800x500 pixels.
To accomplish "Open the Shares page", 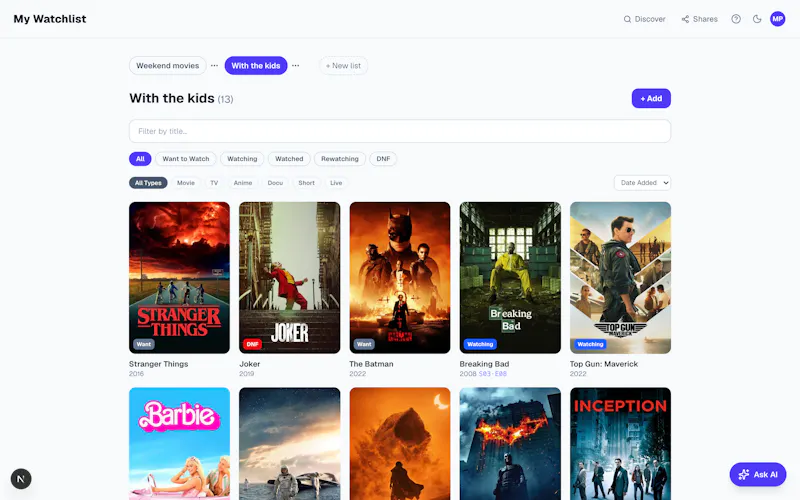I will click(699, 19).
